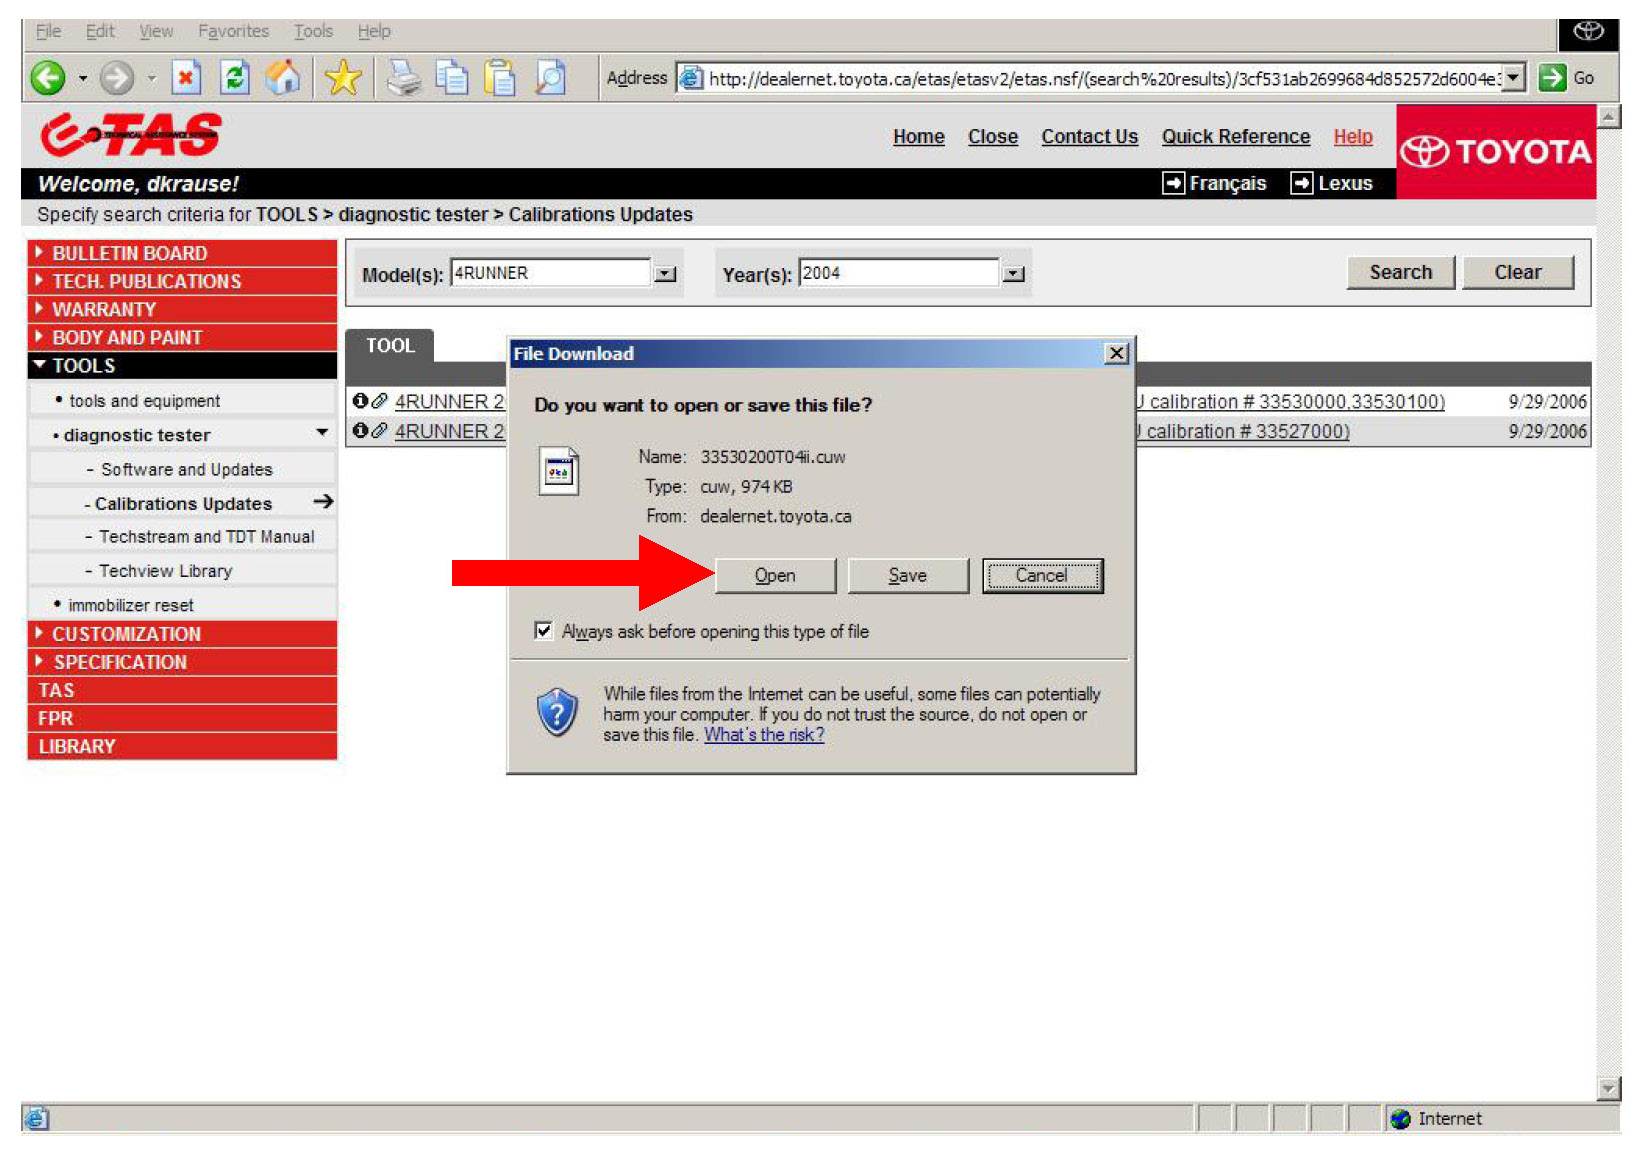Viewport: 1644px width, 1164px height.
Task: Go to browser Home icon
Action: click(283, 78)
